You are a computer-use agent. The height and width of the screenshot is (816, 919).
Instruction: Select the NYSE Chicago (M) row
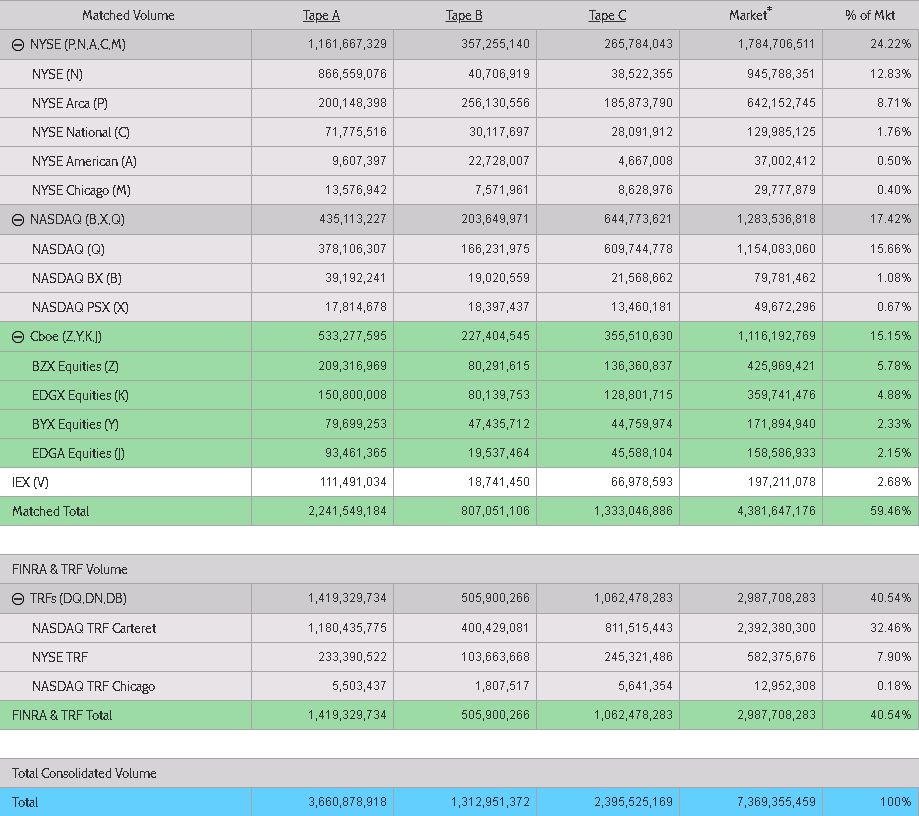[460, 191]
